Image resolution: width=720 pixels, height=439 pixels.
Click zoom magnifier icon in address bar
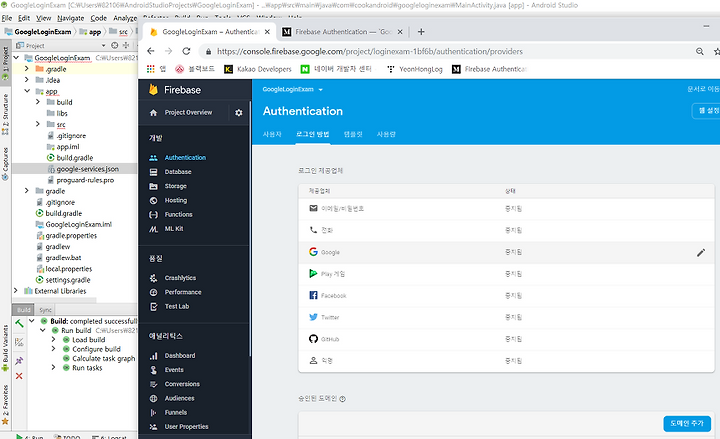[699, 51]
